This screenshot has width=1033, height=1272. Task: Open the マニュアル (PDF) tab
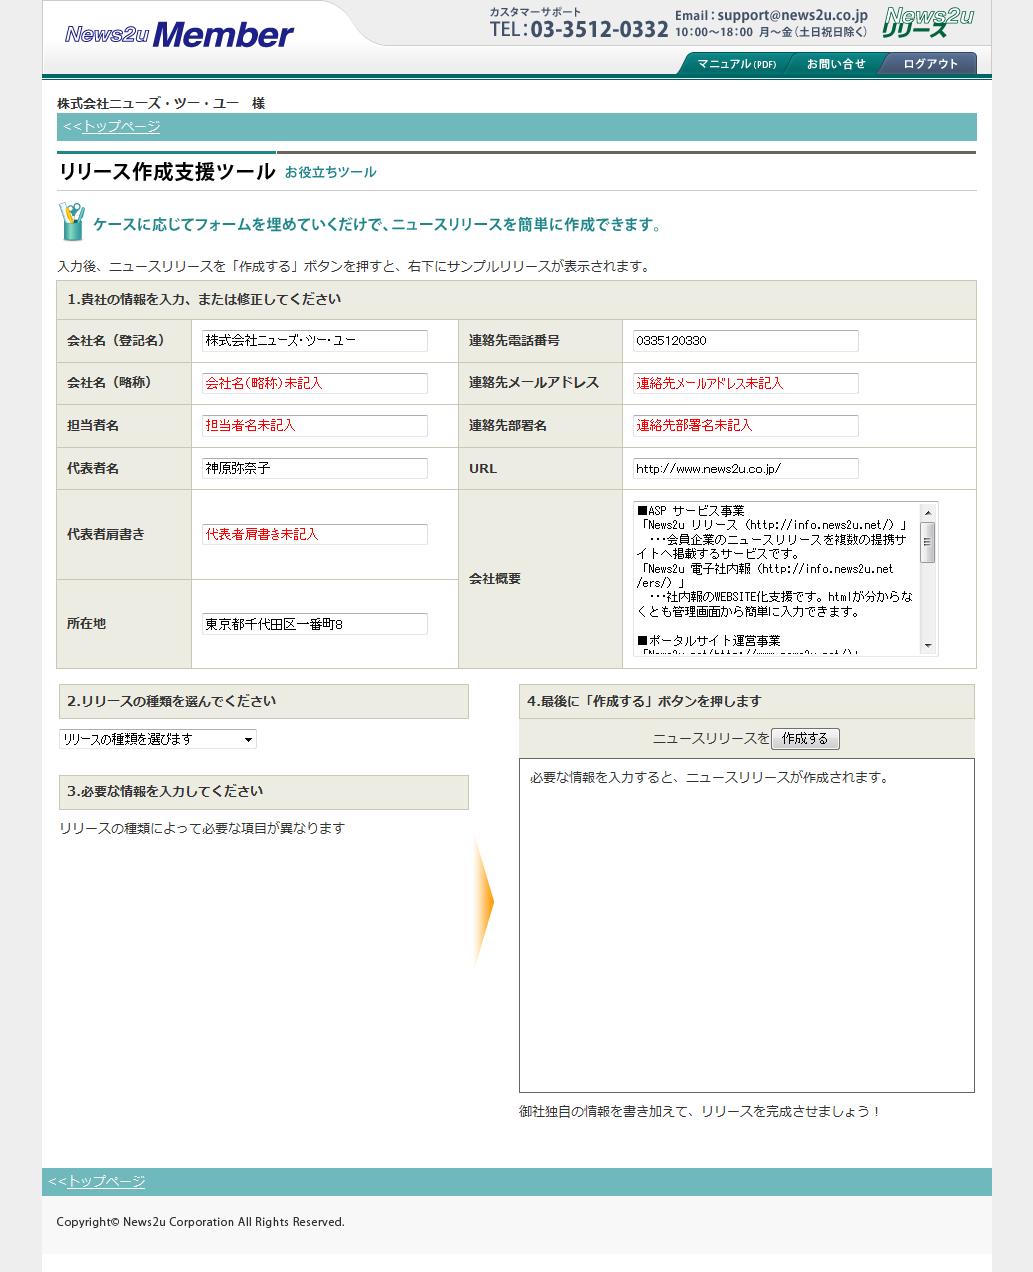pyautogui.click(x=736, y=64)
